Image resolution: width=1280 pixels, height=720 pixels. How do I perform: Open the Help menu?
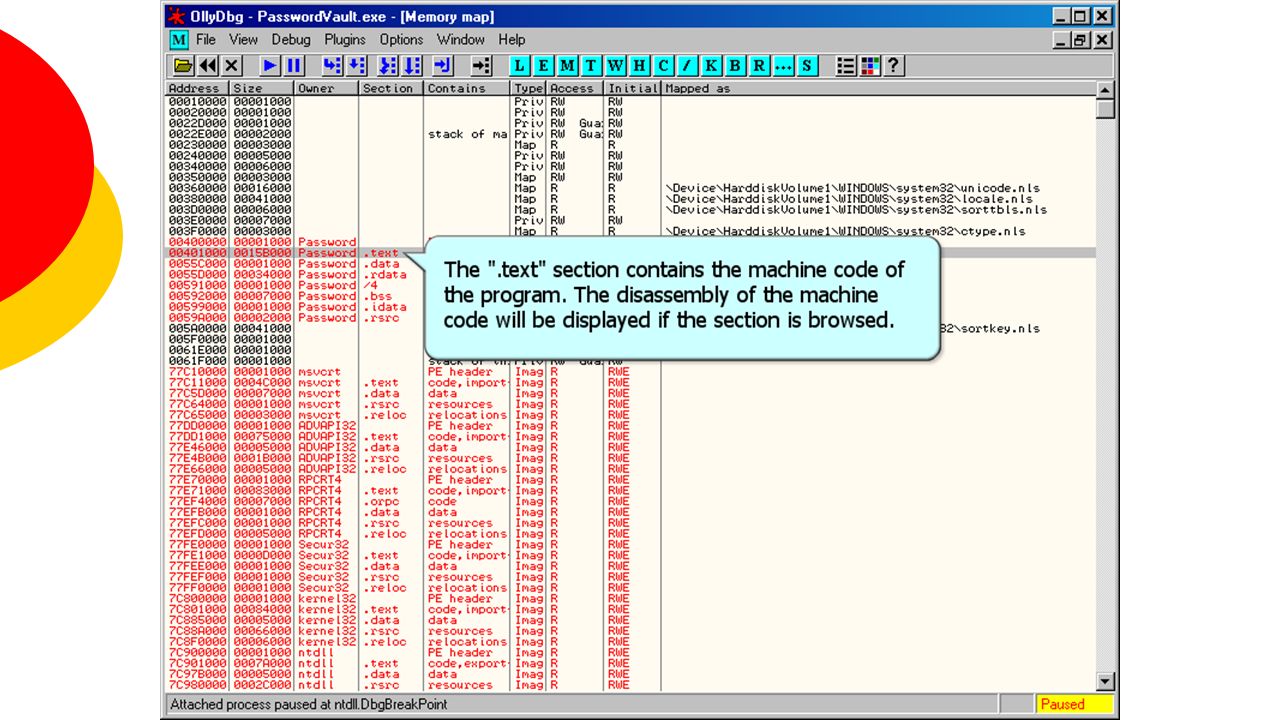click(x=511, y=40)
